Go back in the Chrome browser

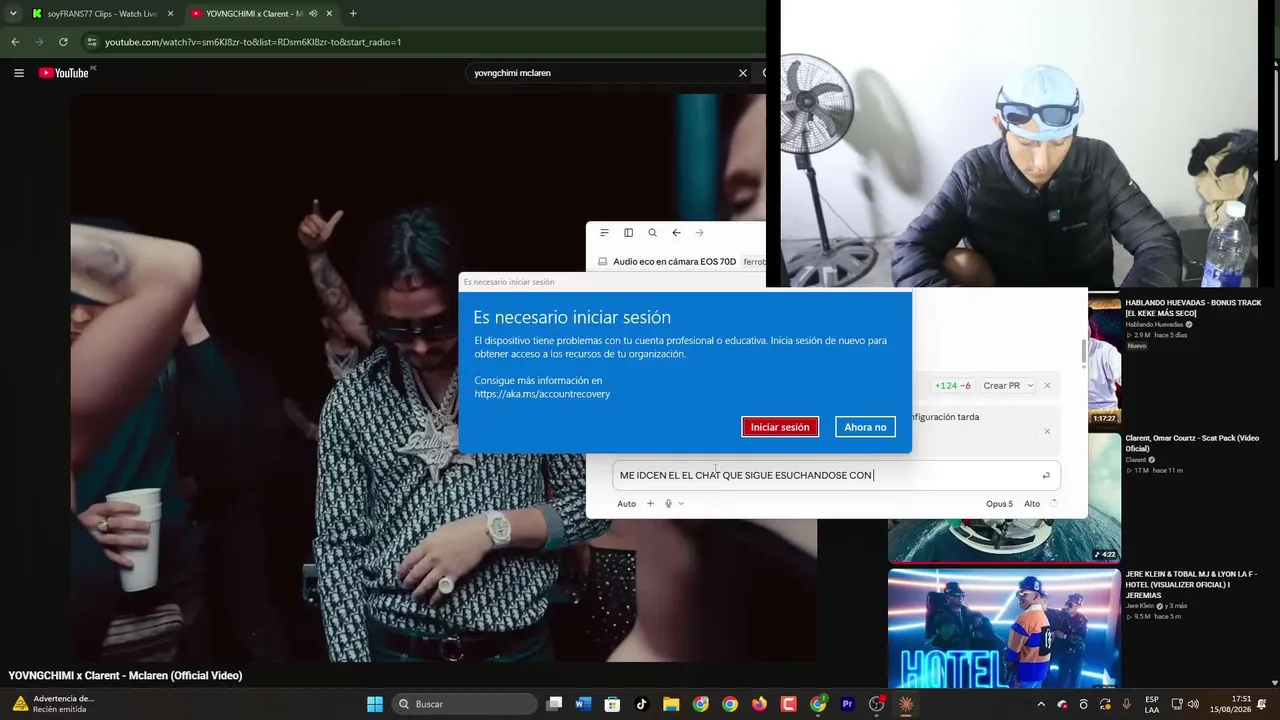15,42
